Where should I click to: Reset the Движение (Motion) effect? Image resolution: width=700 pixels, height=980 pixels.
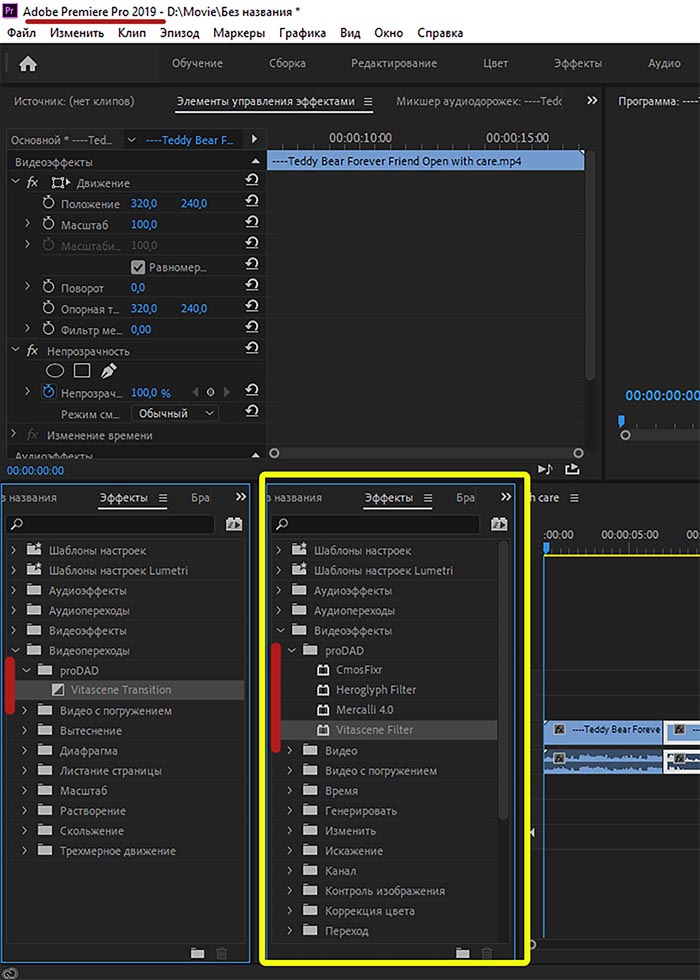point(251,181)
